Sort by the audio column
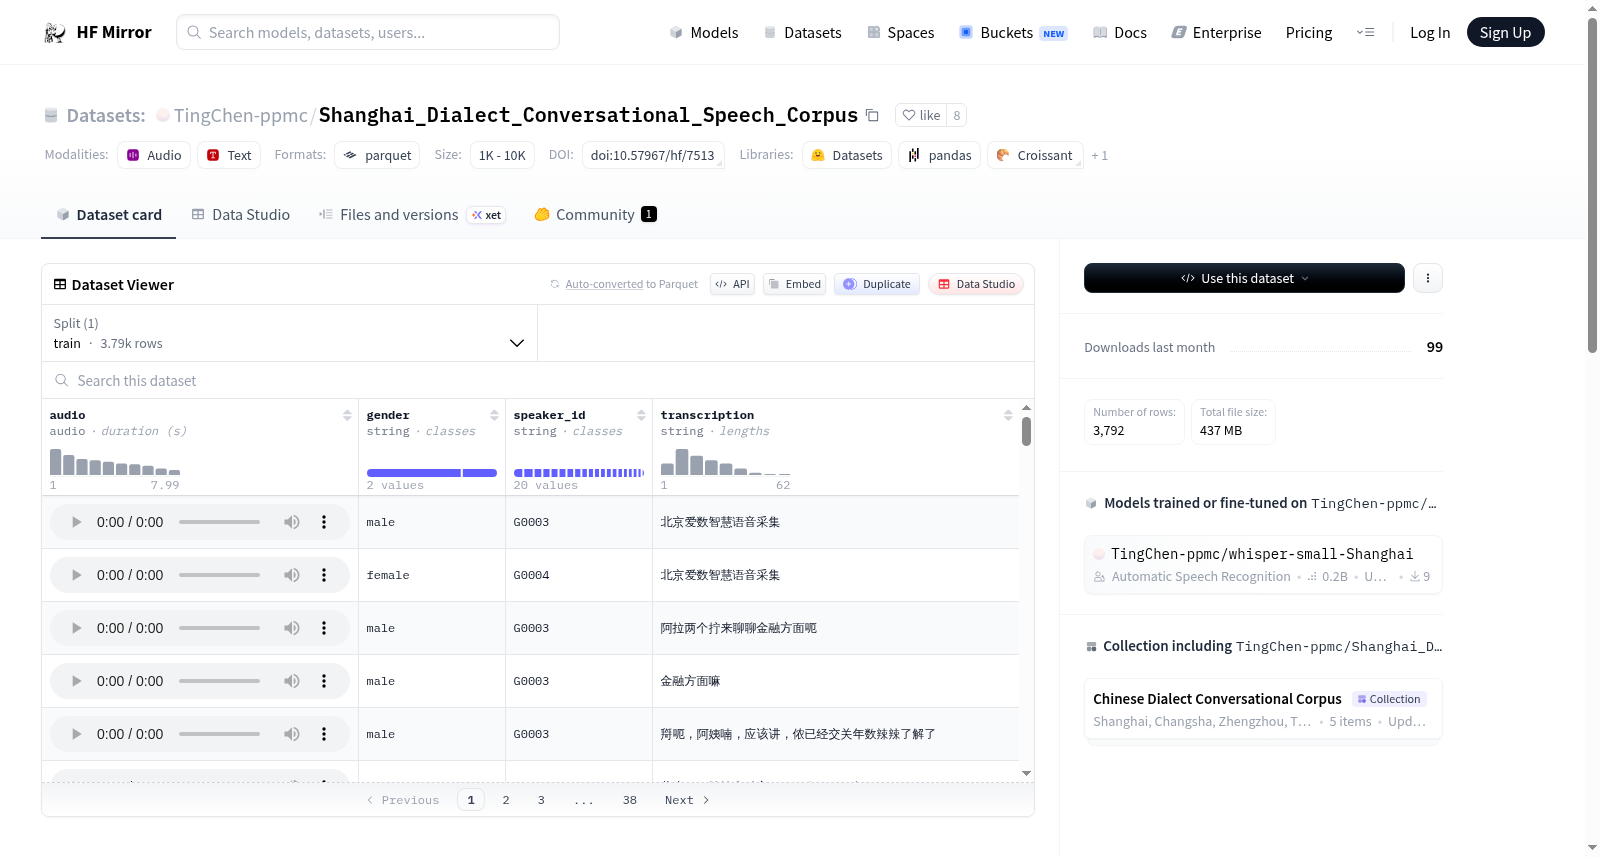This screenshot has height=857, width=1600. click(x=347, y=415)
